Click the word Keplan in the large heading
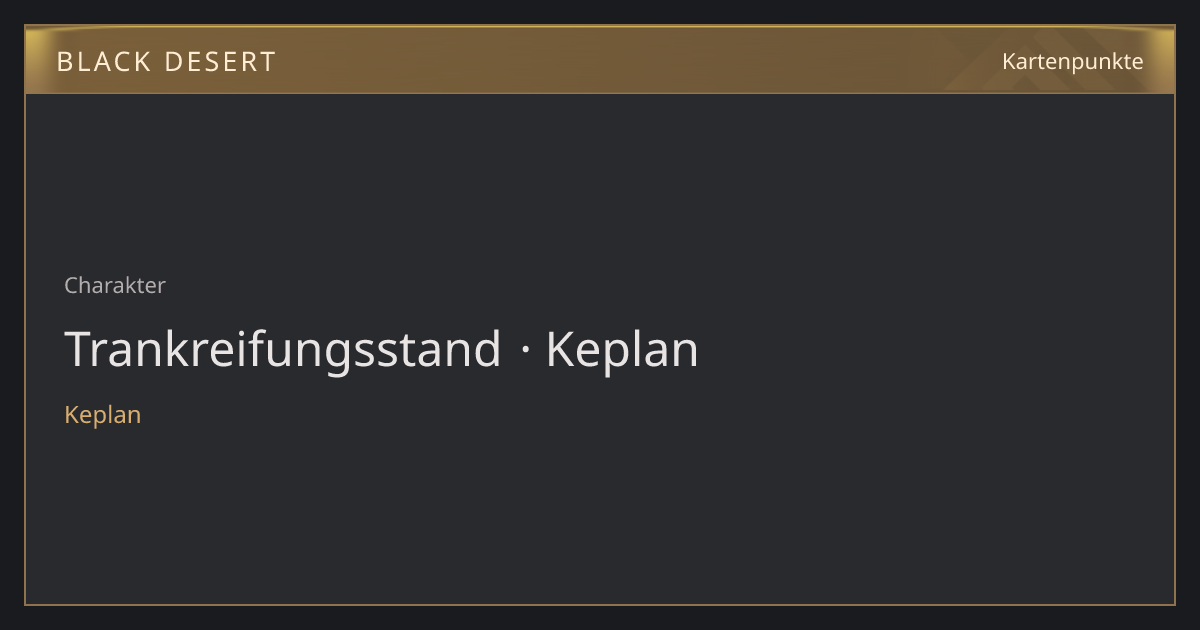Screen dimensions: 1200x630 622,351
